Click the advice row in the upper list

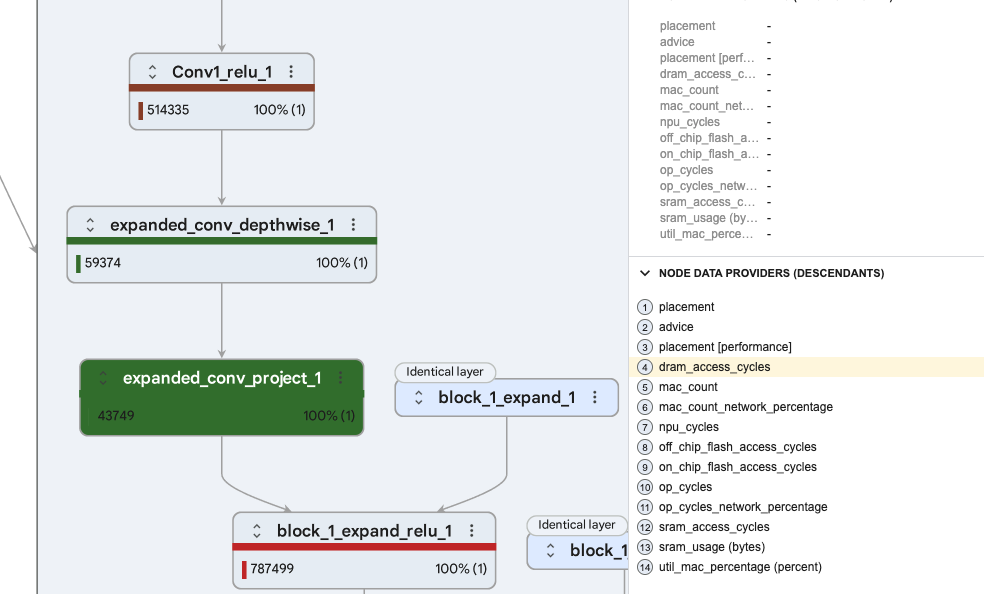click(715, 42)
